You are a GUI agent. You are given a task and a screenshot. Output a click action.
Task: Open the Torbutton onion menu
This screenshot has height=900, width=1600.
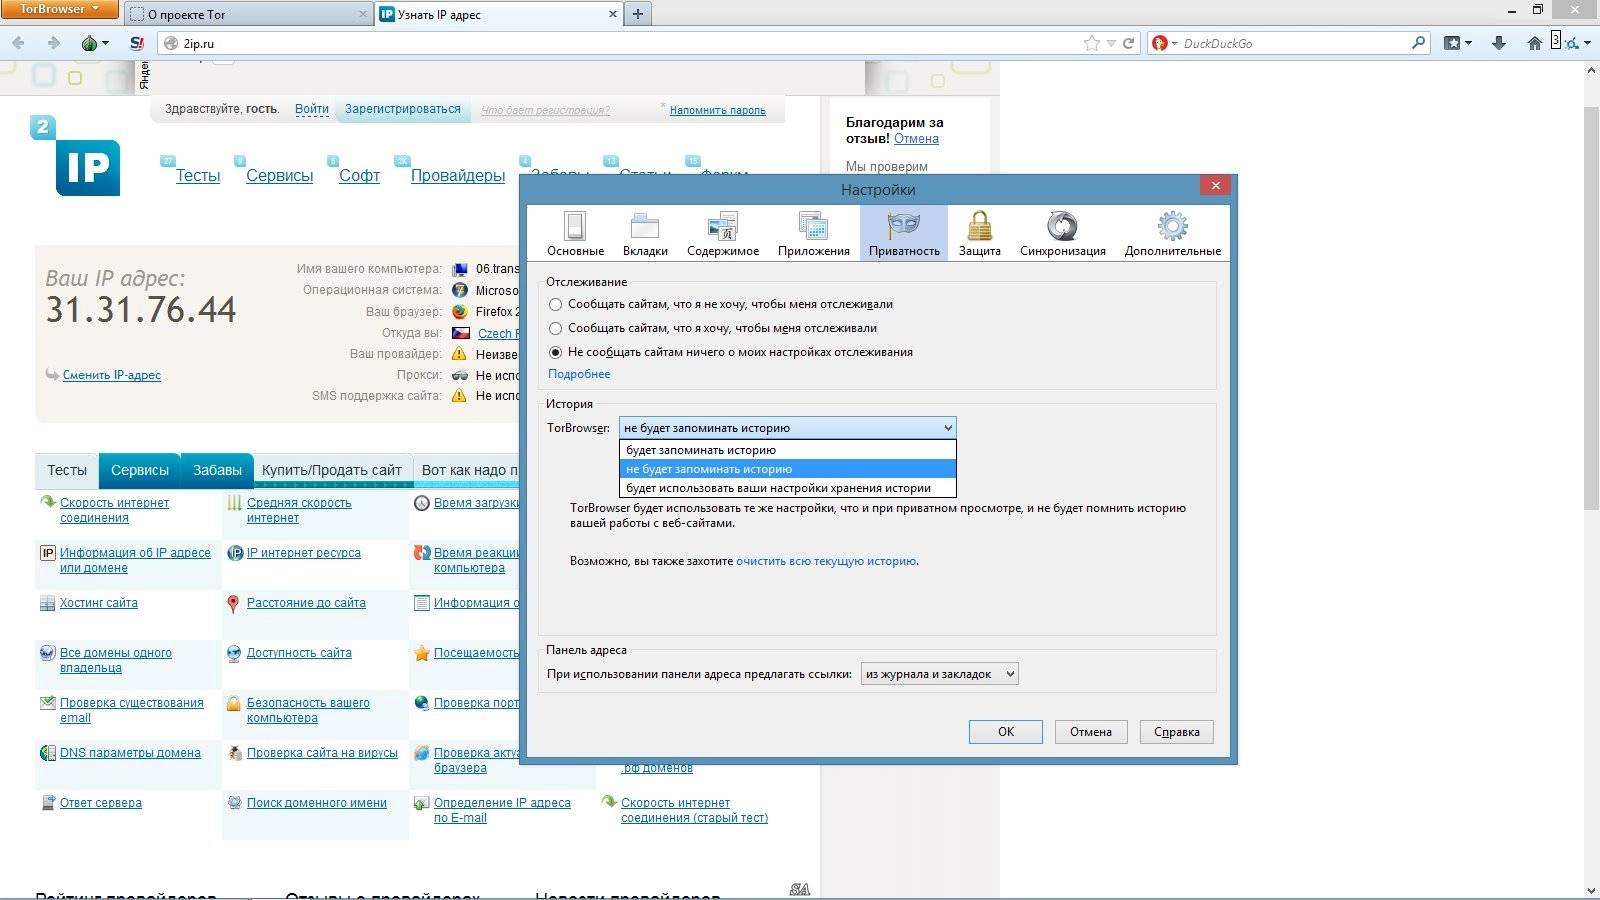[x=93, y=43]
